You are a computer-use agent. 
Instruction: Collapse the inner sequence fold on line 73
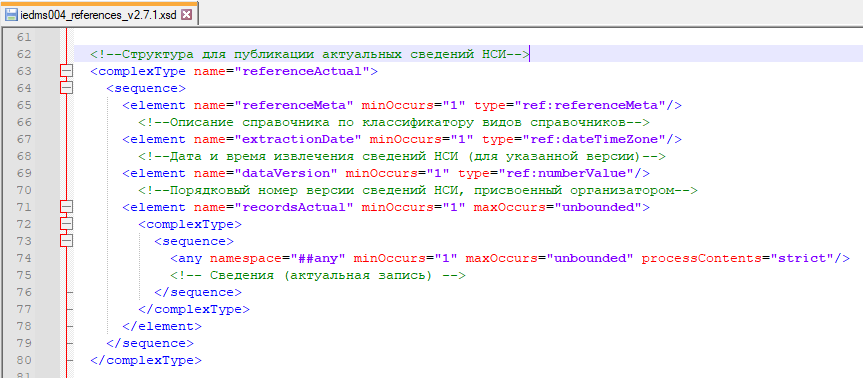[67, 241]
